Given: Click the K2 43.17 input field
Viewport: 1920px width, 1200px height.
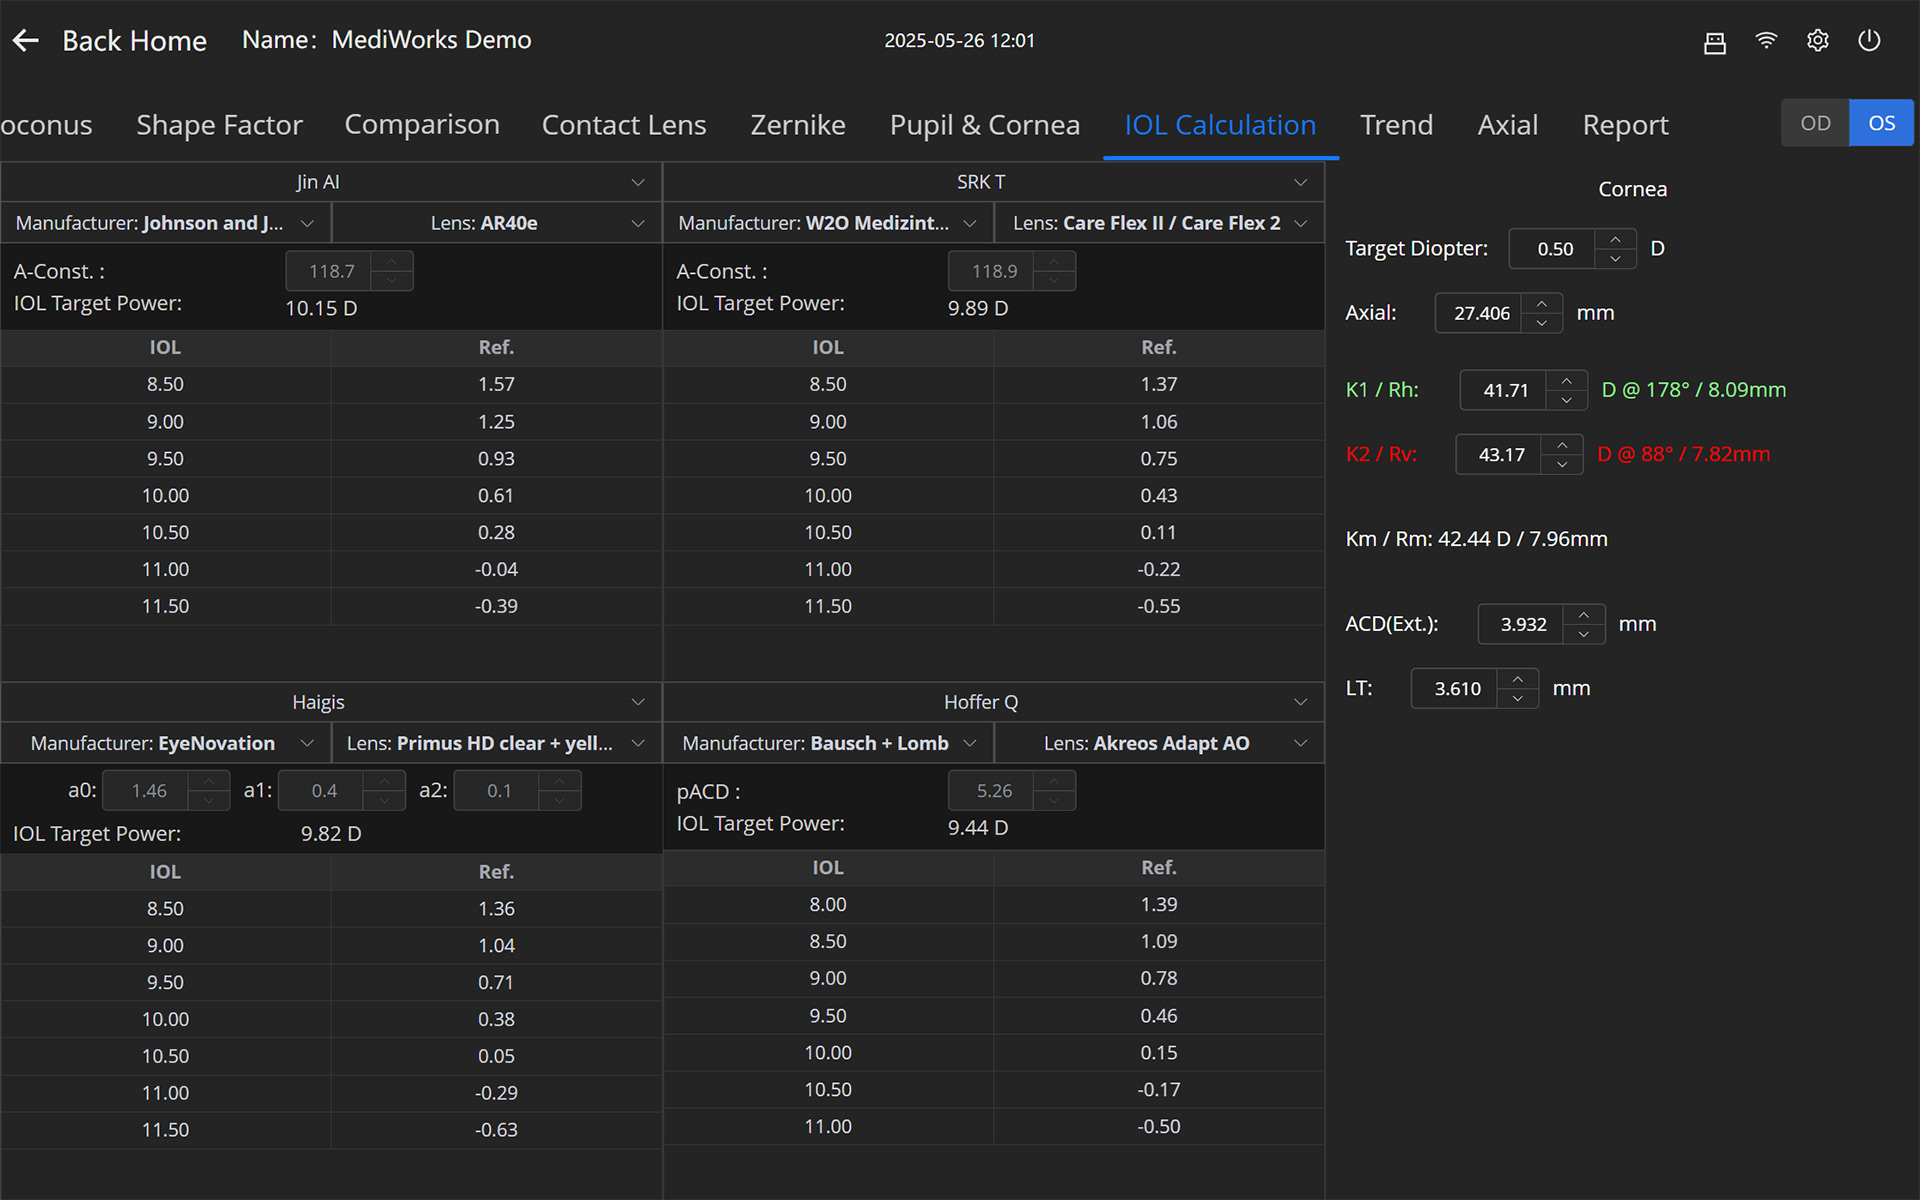Looking at the screenshot, I should [1500, 454].
